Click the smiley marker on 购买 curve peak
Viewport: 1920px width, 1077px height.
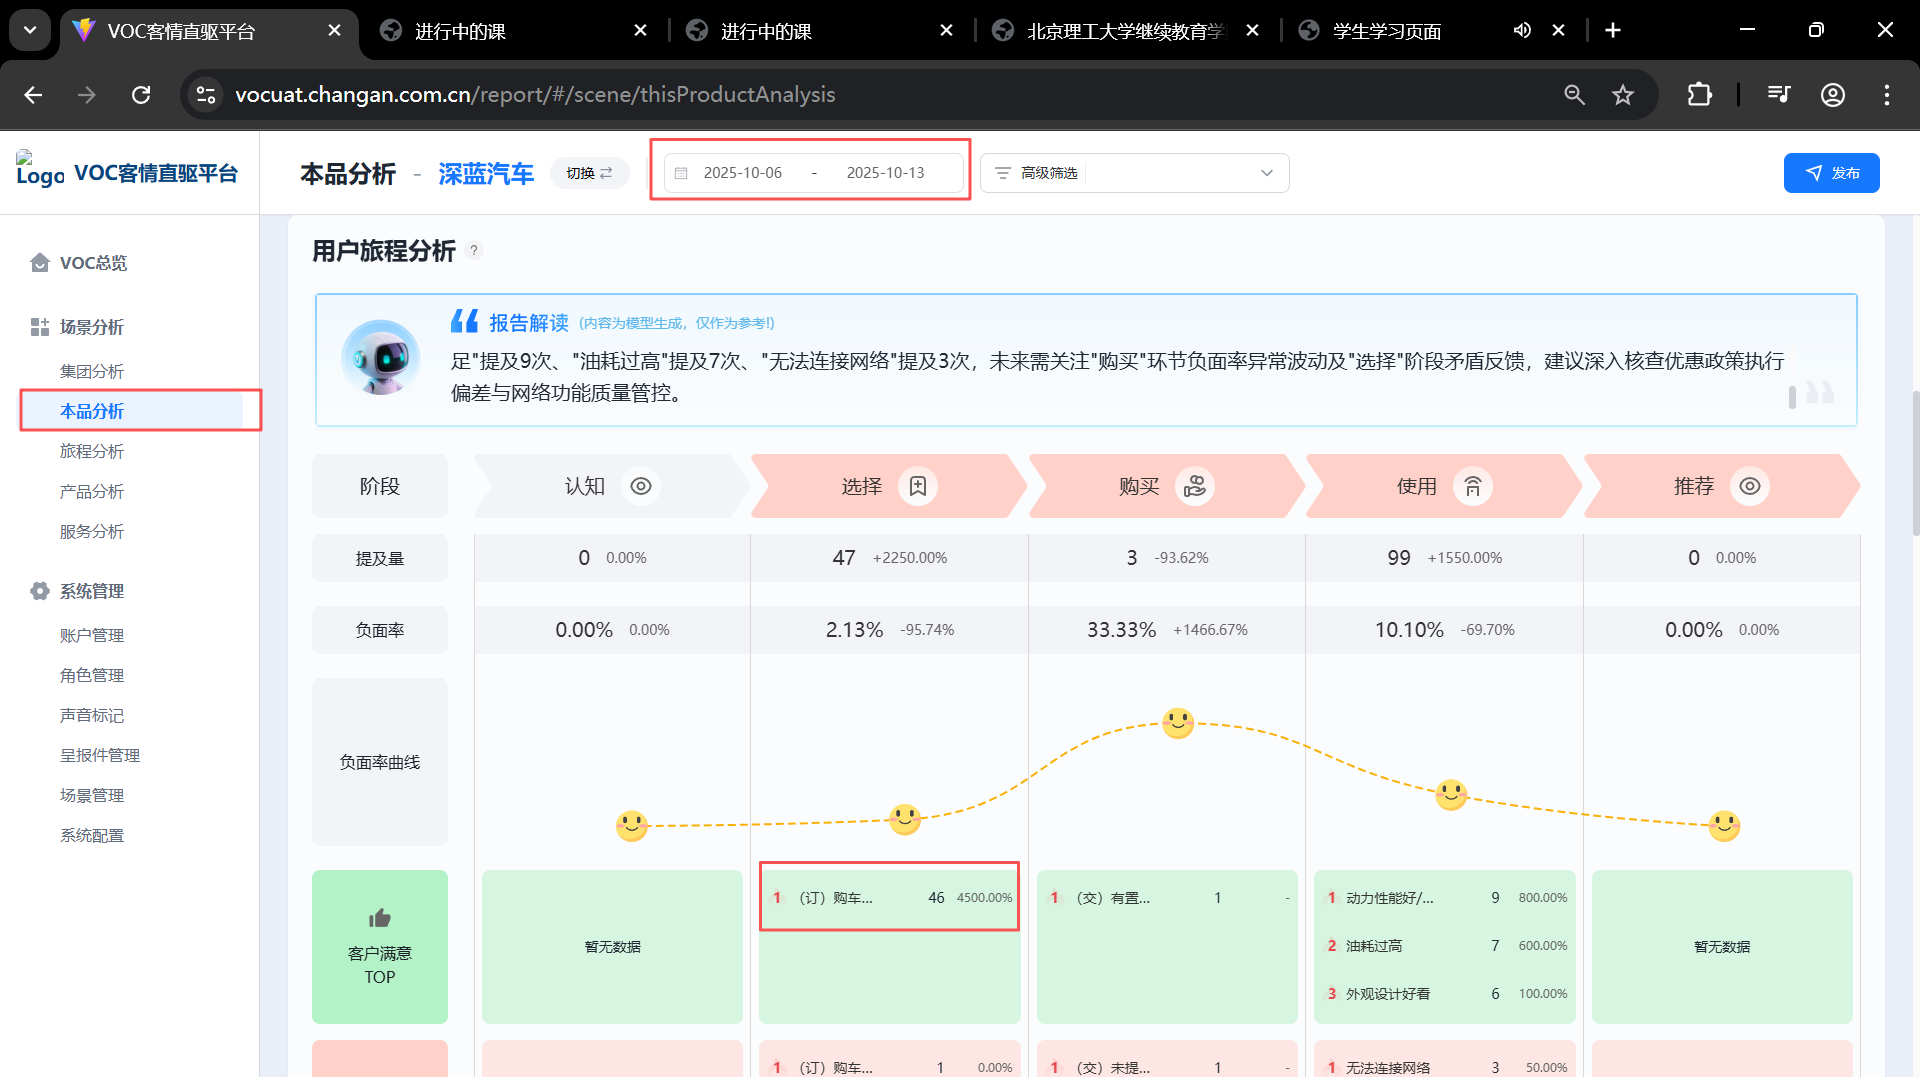coord(1178,723)
